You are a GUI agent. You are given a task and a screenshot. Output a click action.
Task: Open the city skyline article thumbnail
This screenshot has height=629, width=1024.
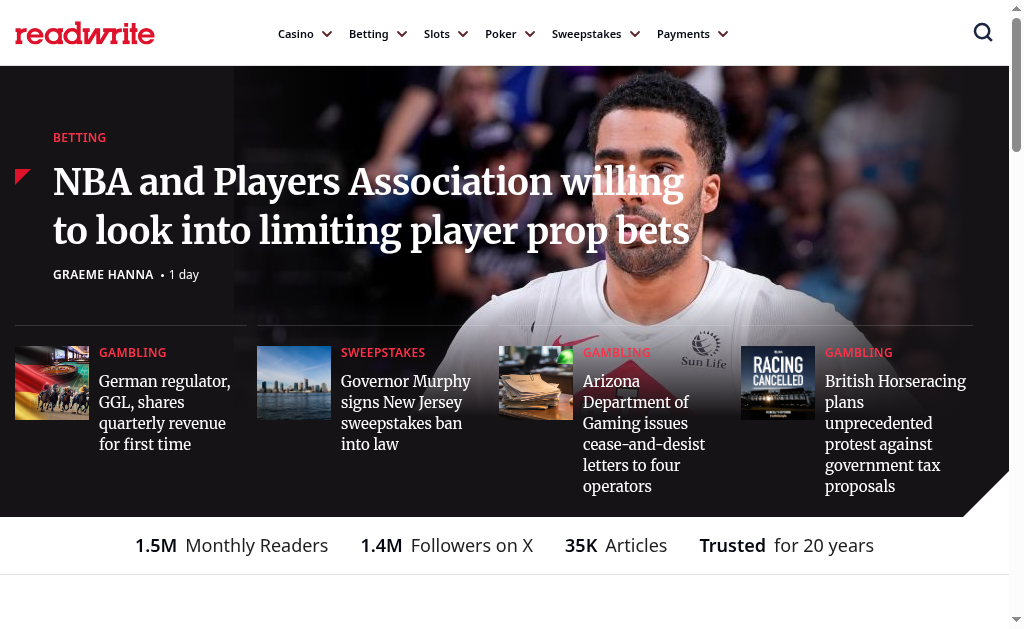coord(294,383)
